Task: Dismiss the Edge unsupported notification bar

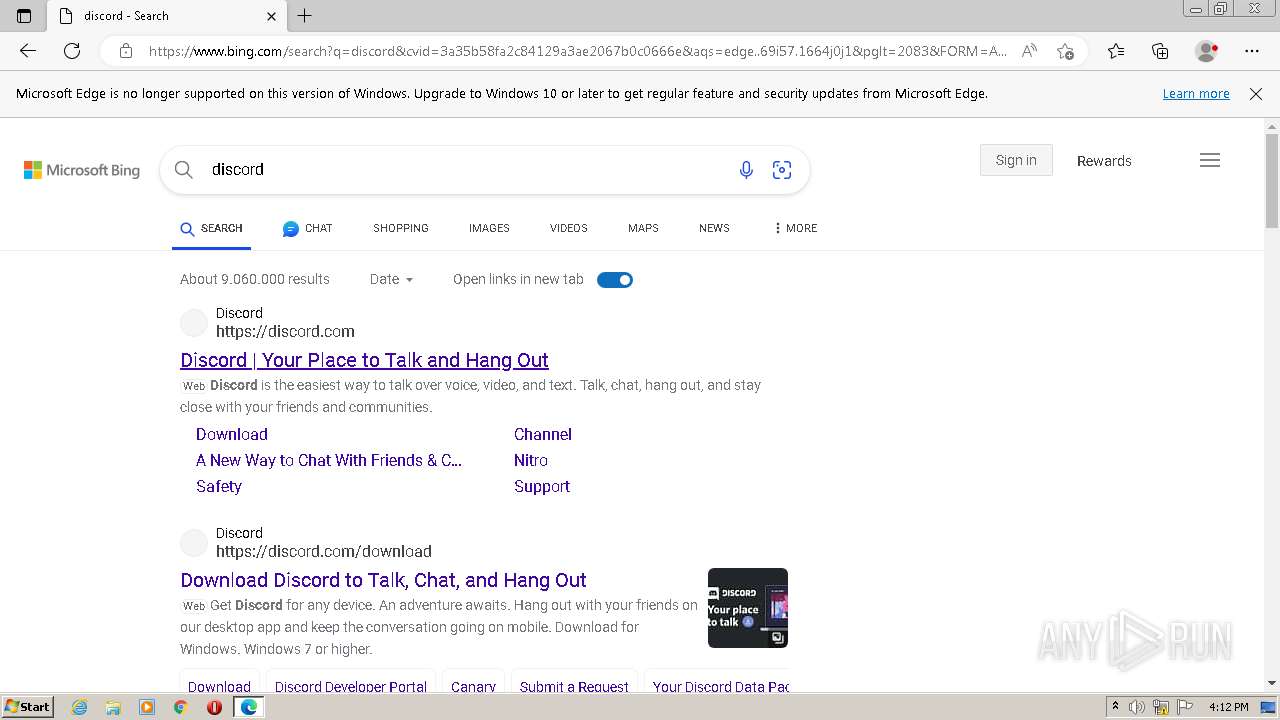Action: pyautogui.click(x=1256, y=94)
